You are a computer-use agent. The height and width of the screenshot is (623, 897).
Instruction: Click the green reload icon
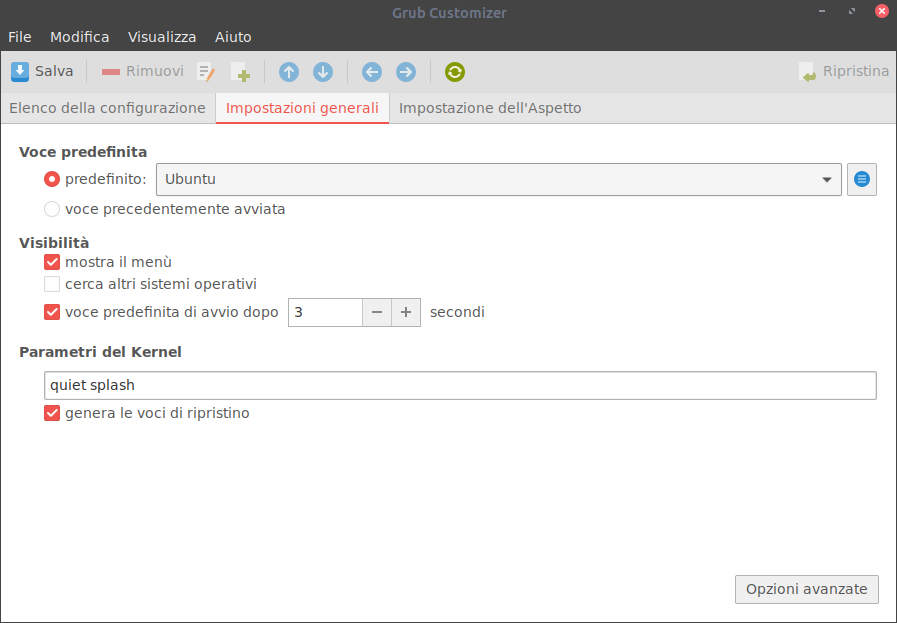click(455, 72)
